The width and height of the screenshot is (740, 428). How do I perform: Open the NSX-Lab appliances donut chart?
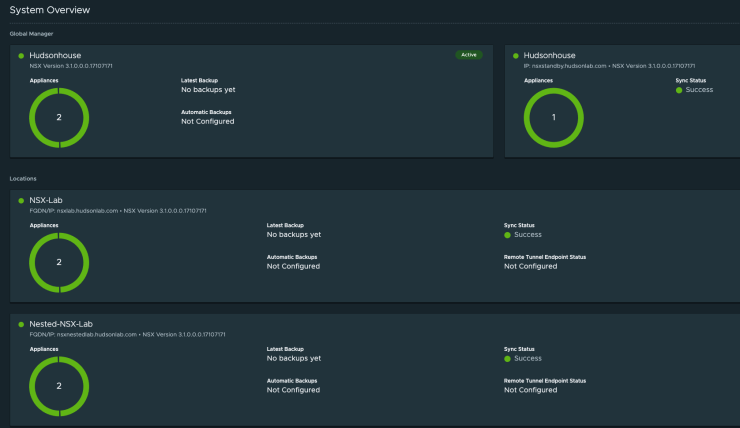(x=60, y=262)
